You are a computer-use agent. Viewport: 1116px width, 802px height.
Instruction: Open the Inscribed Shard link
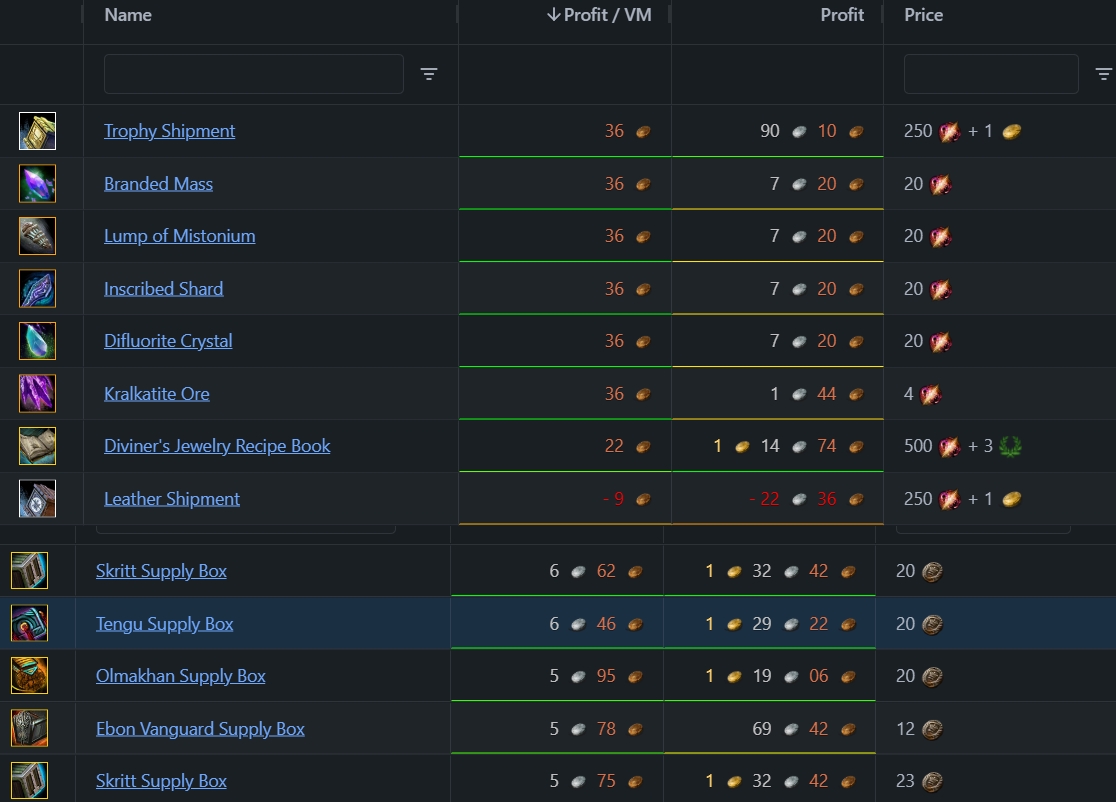coord(164,289)
